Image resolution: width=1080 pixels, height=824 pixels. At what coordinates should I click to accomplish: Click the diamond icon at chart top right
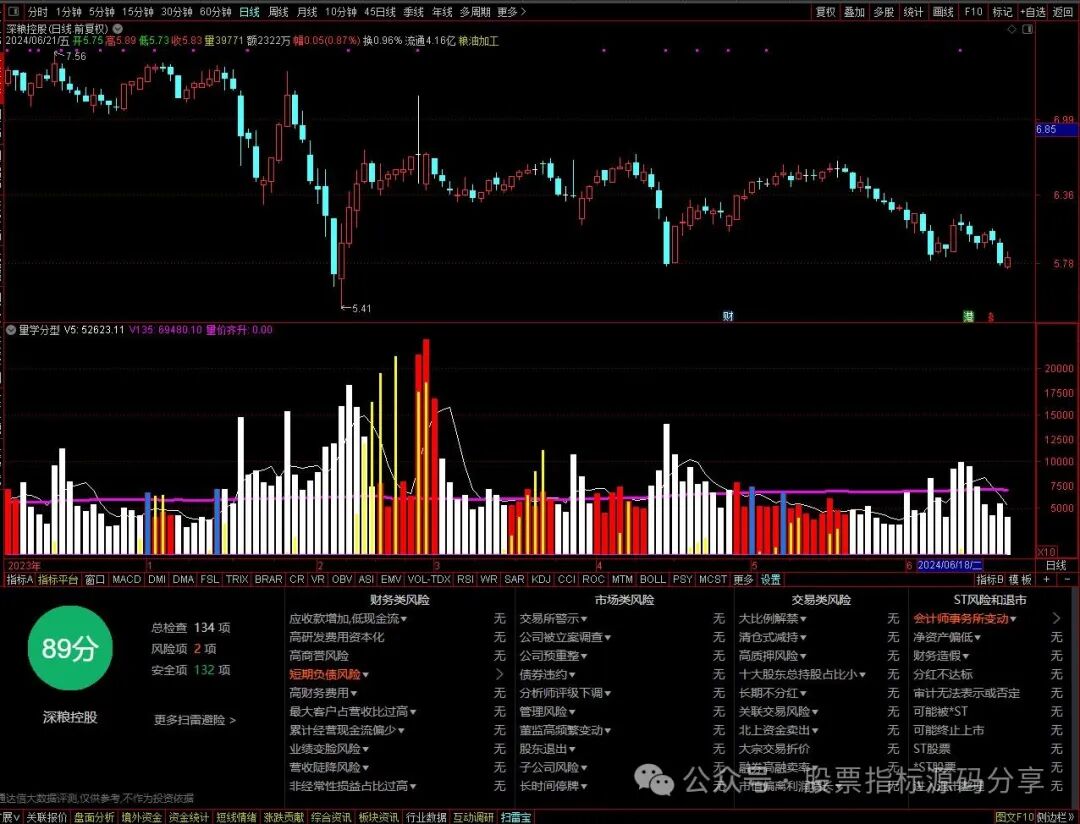[x=1012, y=29]
